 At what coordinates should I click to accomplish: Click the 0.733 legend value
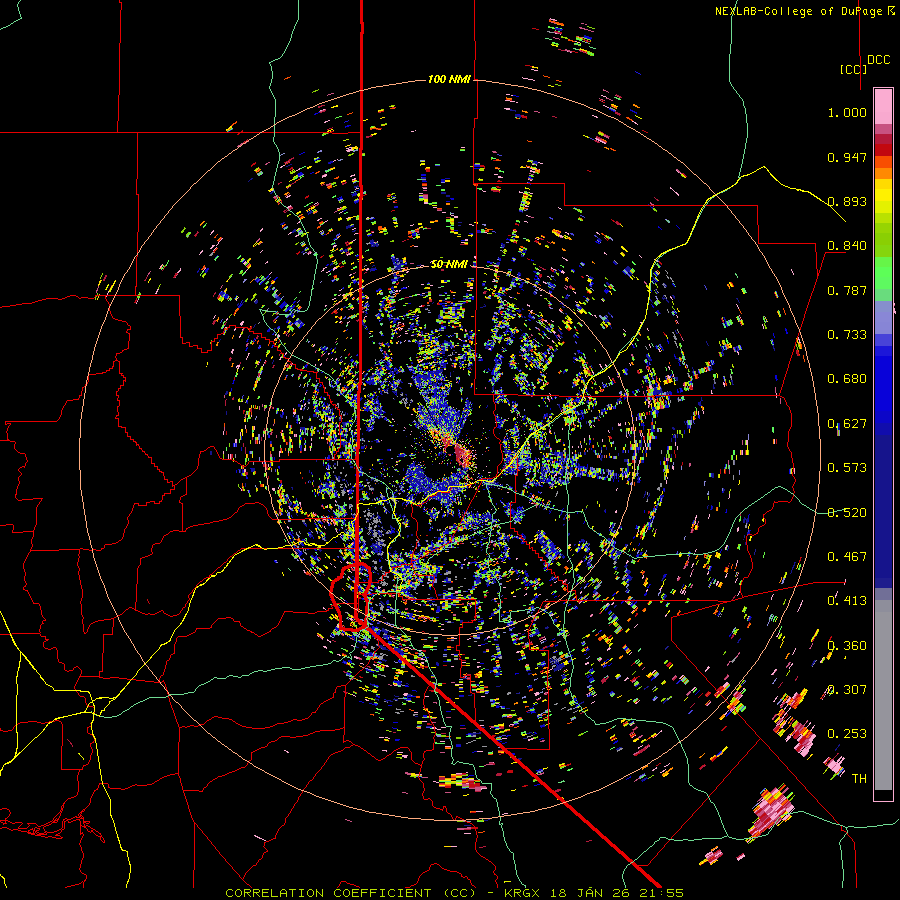coord(847,335)
